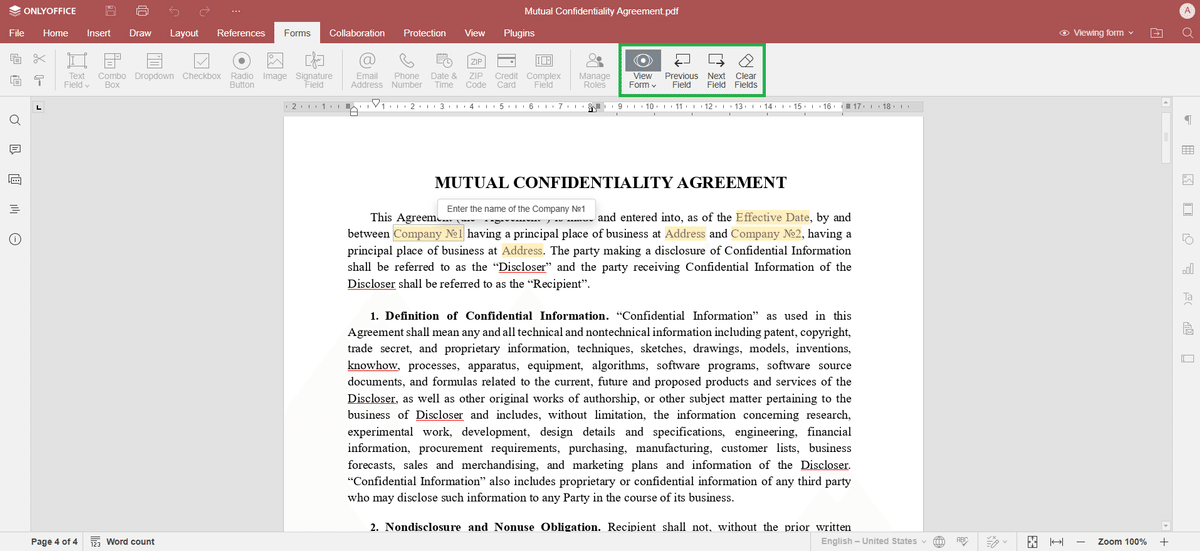Image resolution: width=1200 pixels, height=551 pixels.
Task: Click the Company №1 form field
Action: (x=428, y=234)
